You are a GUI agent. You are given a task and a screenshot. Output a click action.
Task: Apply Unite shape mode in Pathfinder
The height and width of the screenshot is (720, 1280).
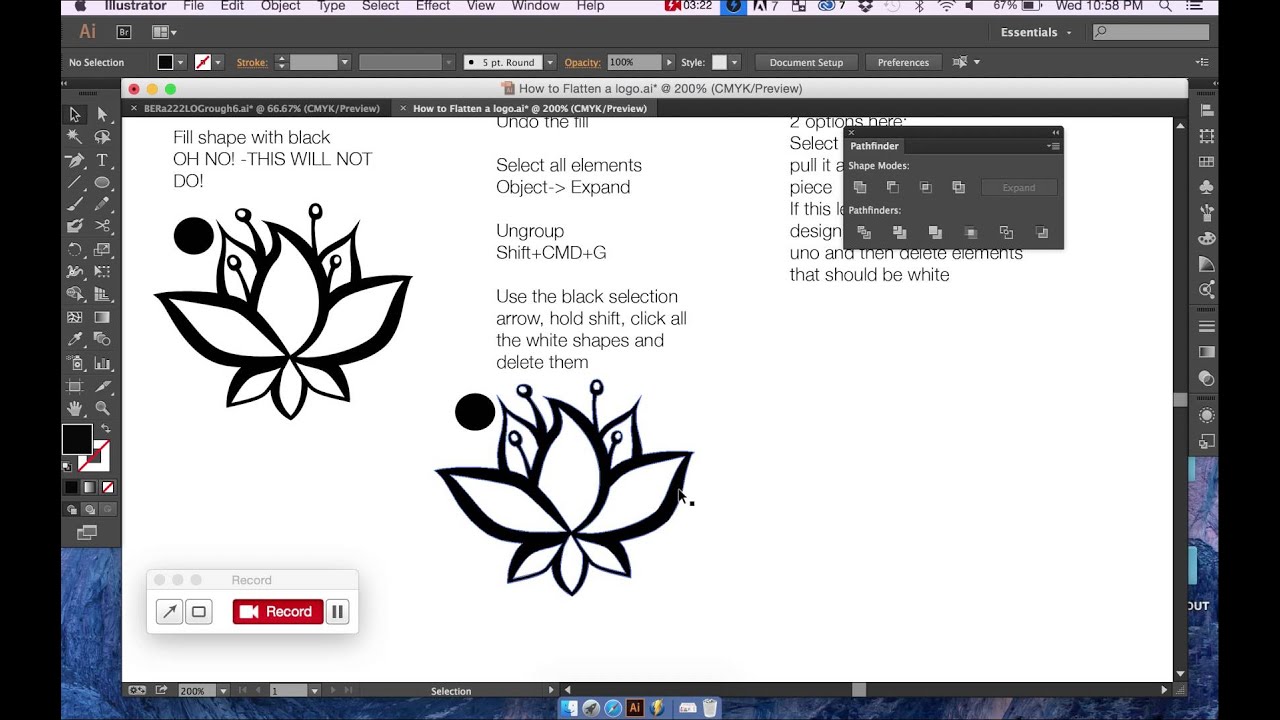860,187
